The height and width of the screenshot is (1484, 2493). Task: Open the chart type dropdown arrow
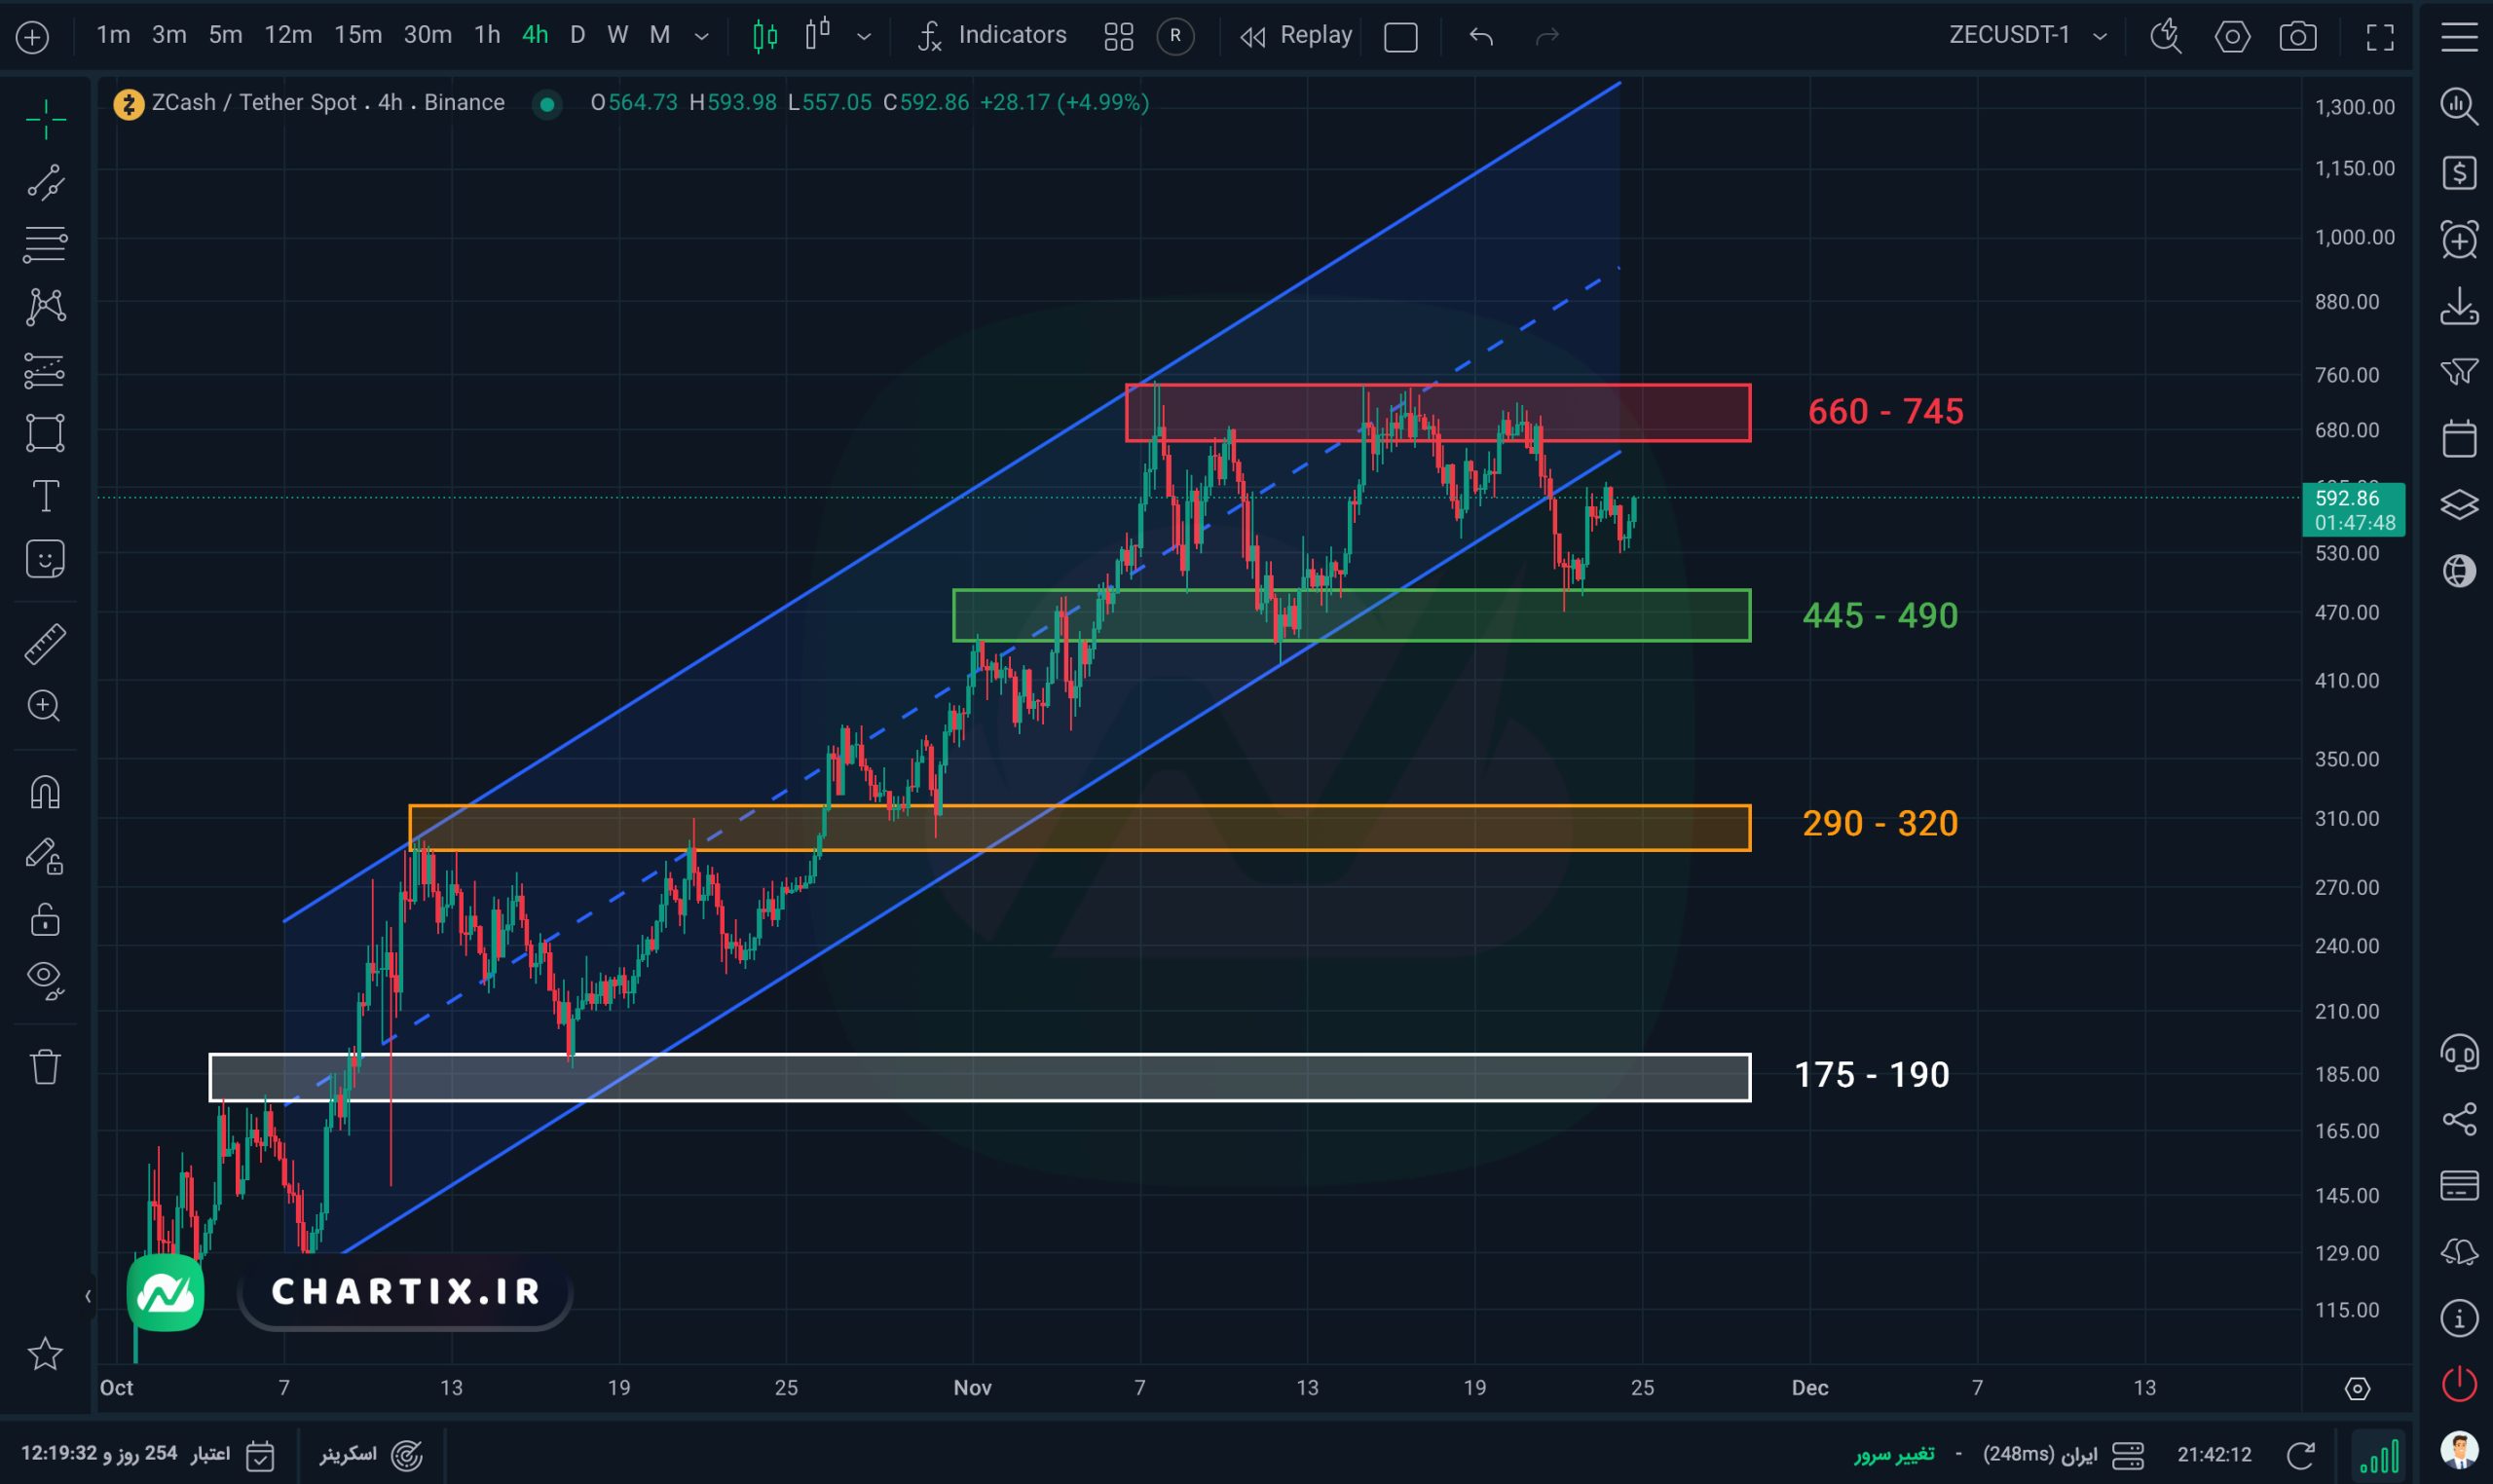[x=864, y=37]
